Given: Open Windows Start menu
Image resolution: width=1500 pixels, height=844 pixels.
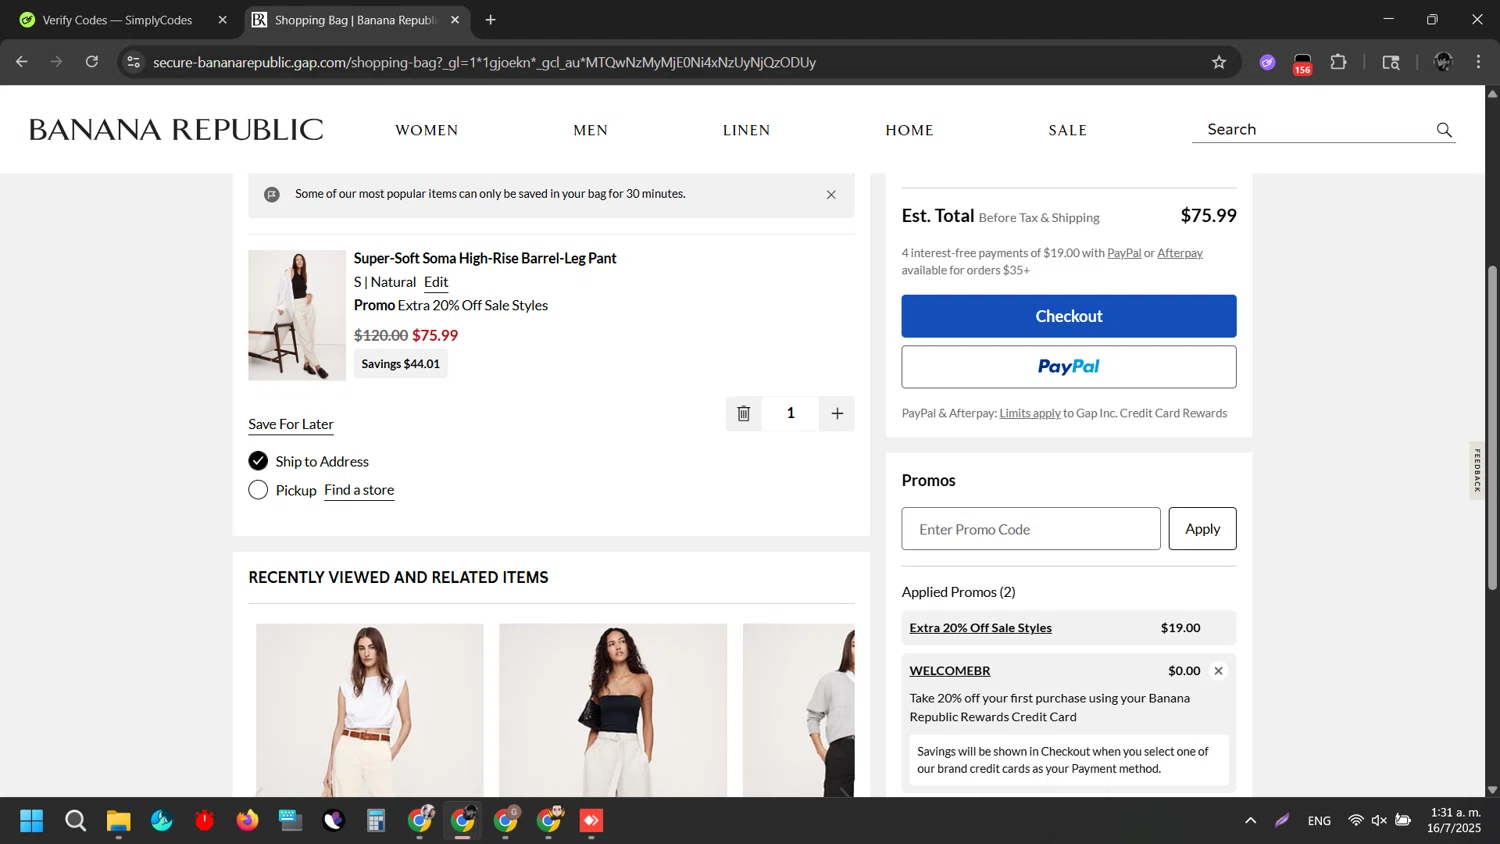Looking at the screenshot, I should tap(32, 821).
